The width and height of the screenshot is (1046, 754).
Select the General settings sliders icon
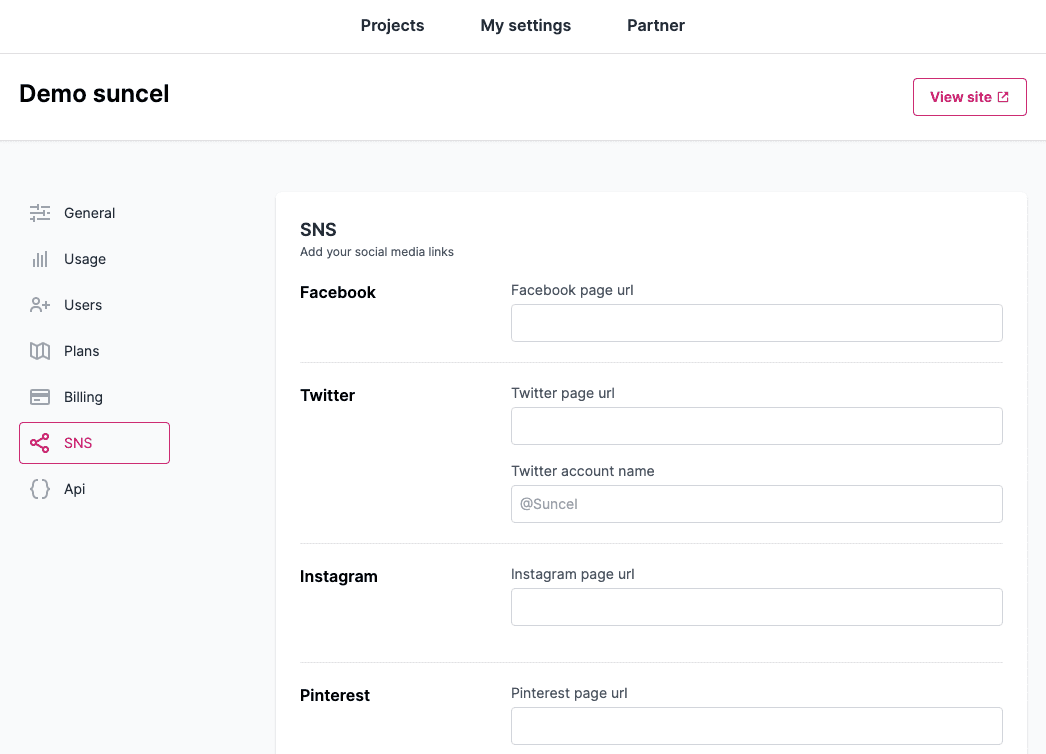(x=40, y=213)
